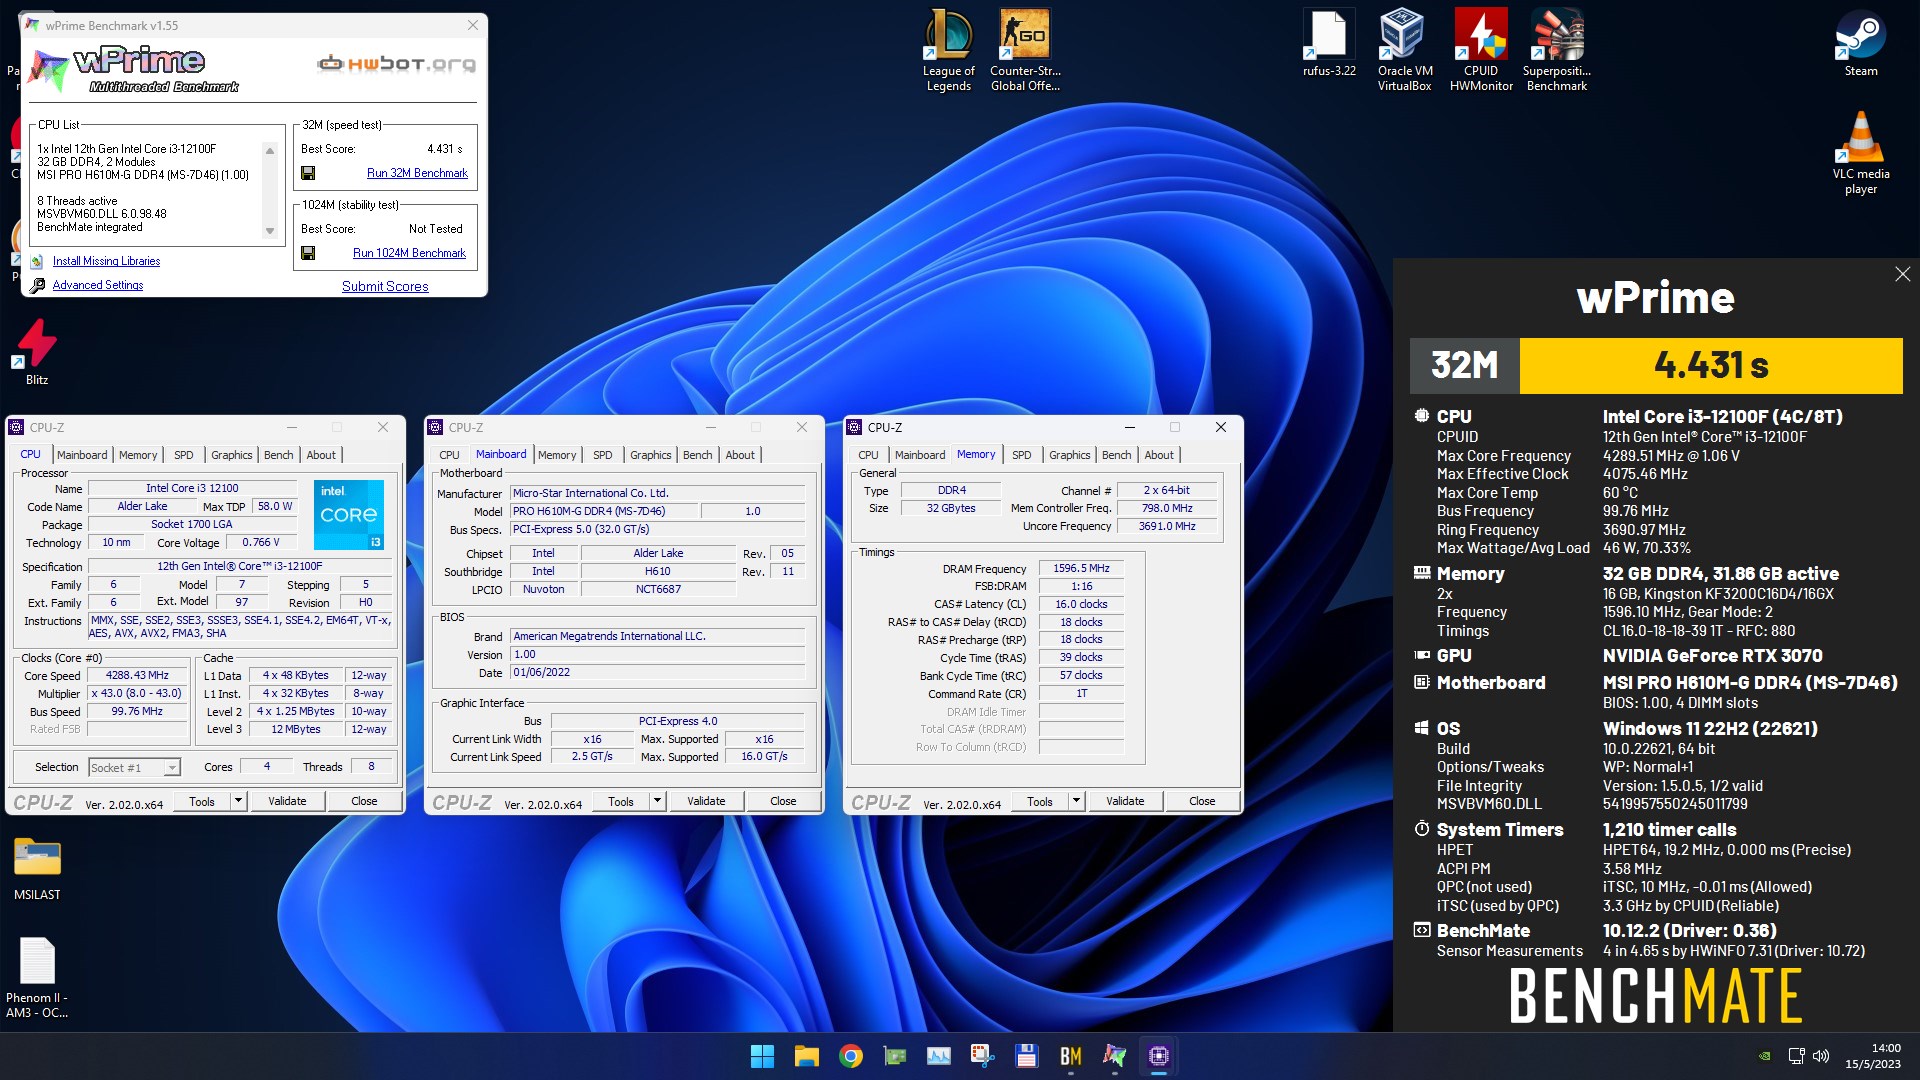Open Counter-Strike Global Offensive desktop icon
This screenshot has width=1920, height=1080.
pos(1025,50)
